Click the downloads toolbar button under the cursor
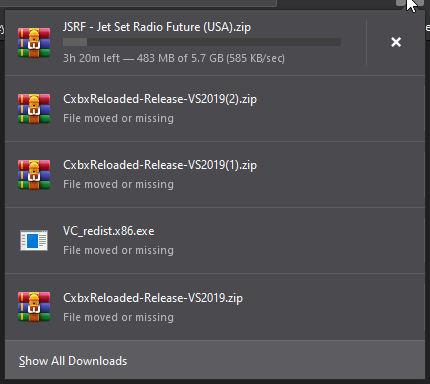This screenshot has width=430, height=384. pos(410,3)
